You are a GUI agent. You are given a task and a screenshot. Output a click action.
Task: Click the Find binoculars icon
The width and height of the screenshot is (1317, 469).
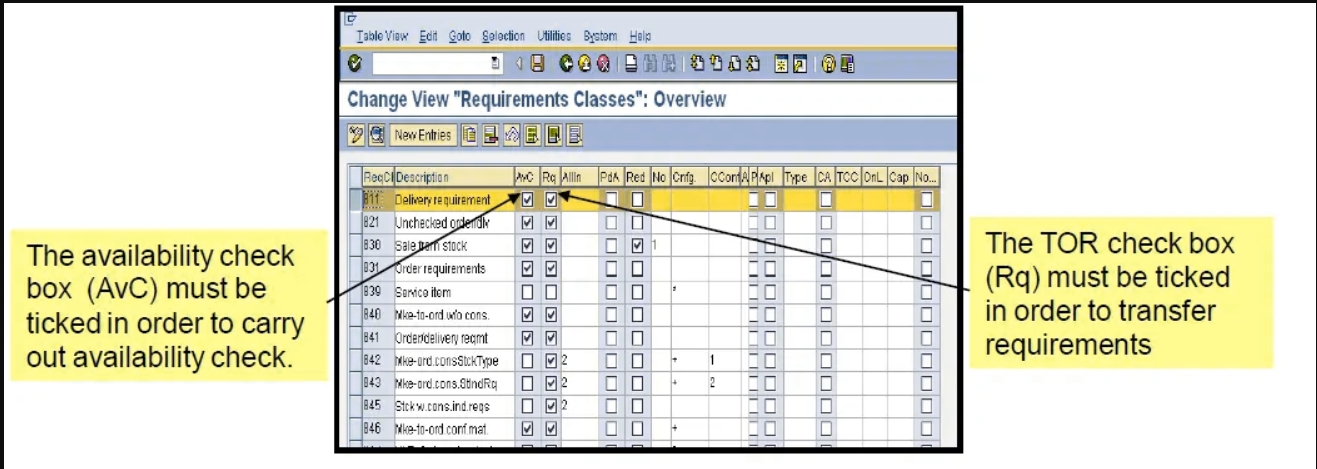pos(650,64)
